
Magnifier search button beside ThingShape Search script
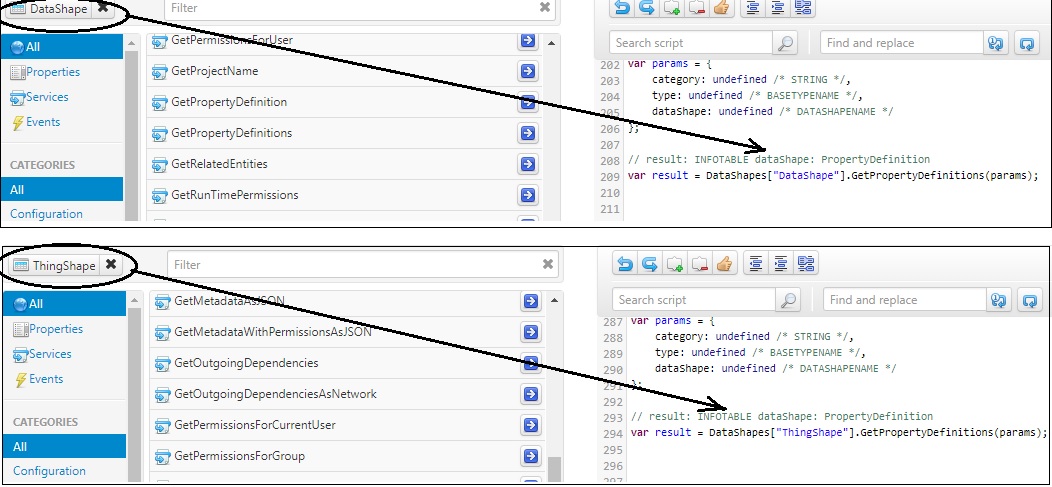point(788,300)
